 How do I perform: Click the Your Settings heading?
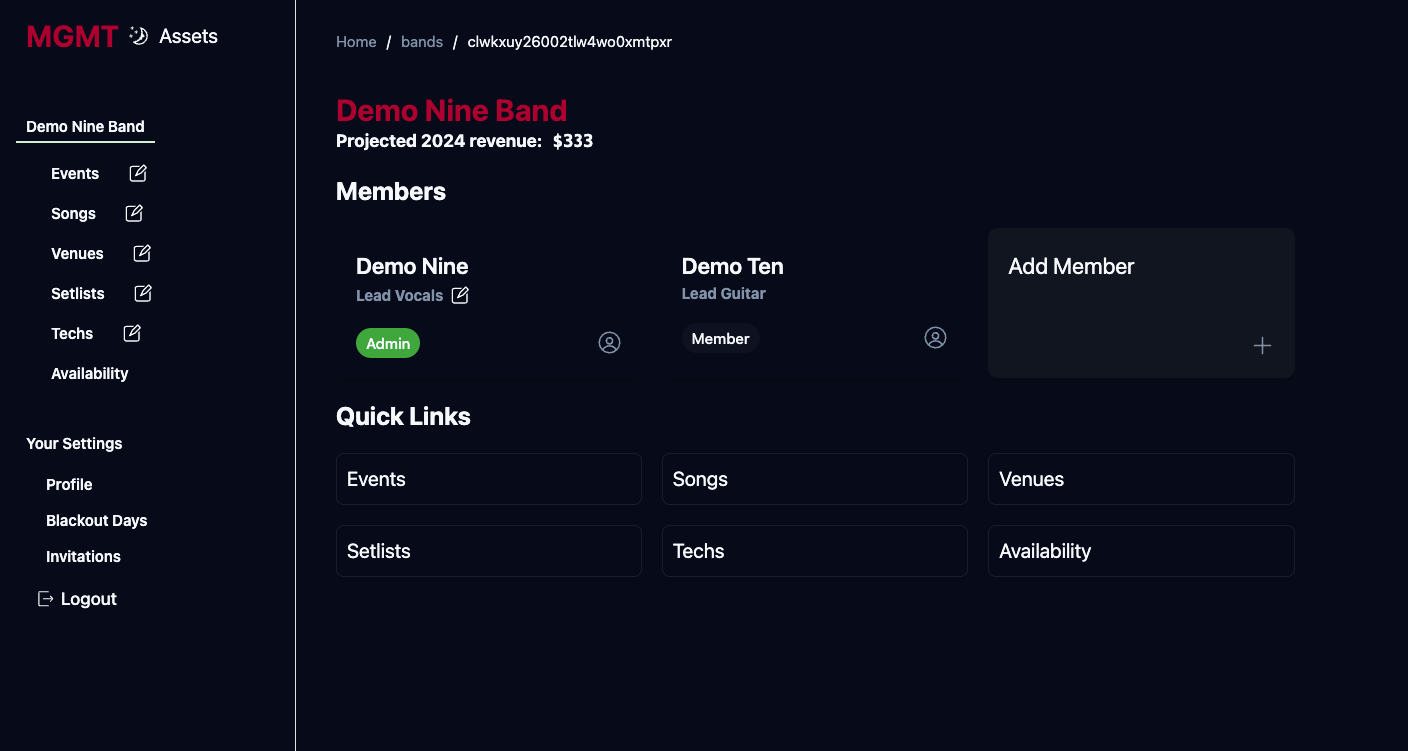tap(74, 444)
